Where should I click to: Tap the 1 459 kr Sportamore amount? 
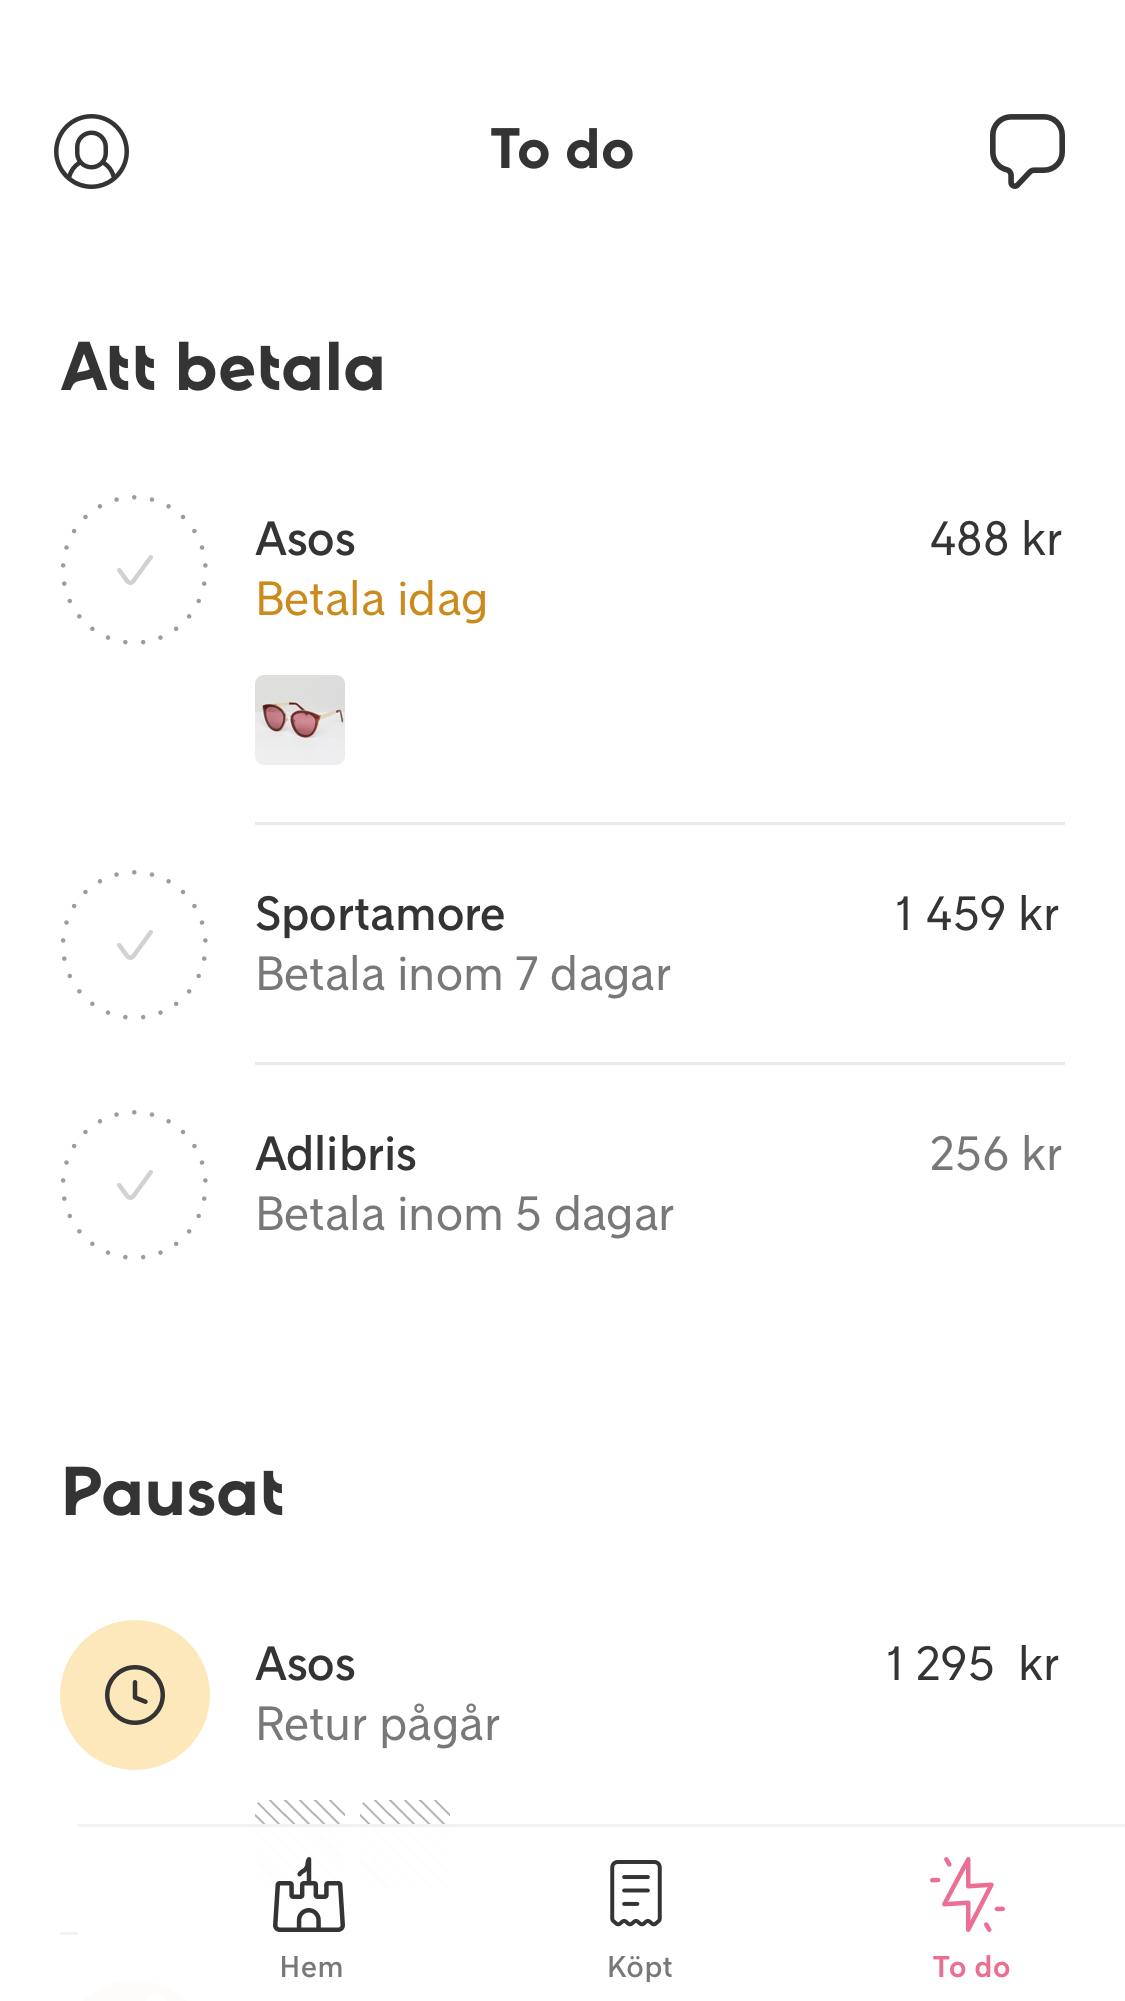(x=977, y=914)
